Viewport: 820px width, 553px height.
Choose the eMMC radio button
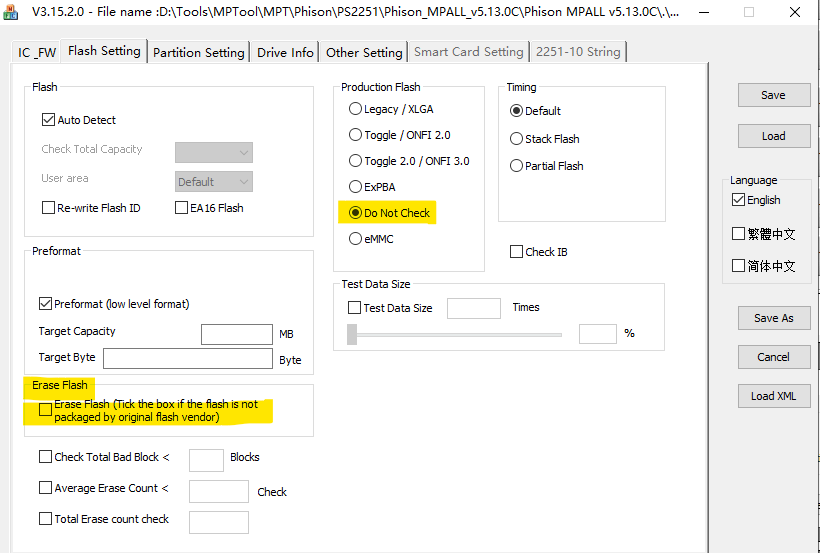point(355,239)
